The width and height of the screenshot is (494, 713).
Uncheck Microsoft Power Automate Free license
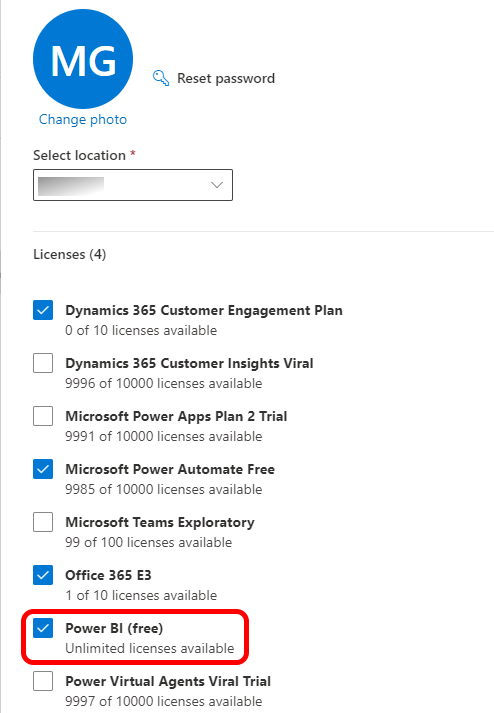click(x=43, y=469)
